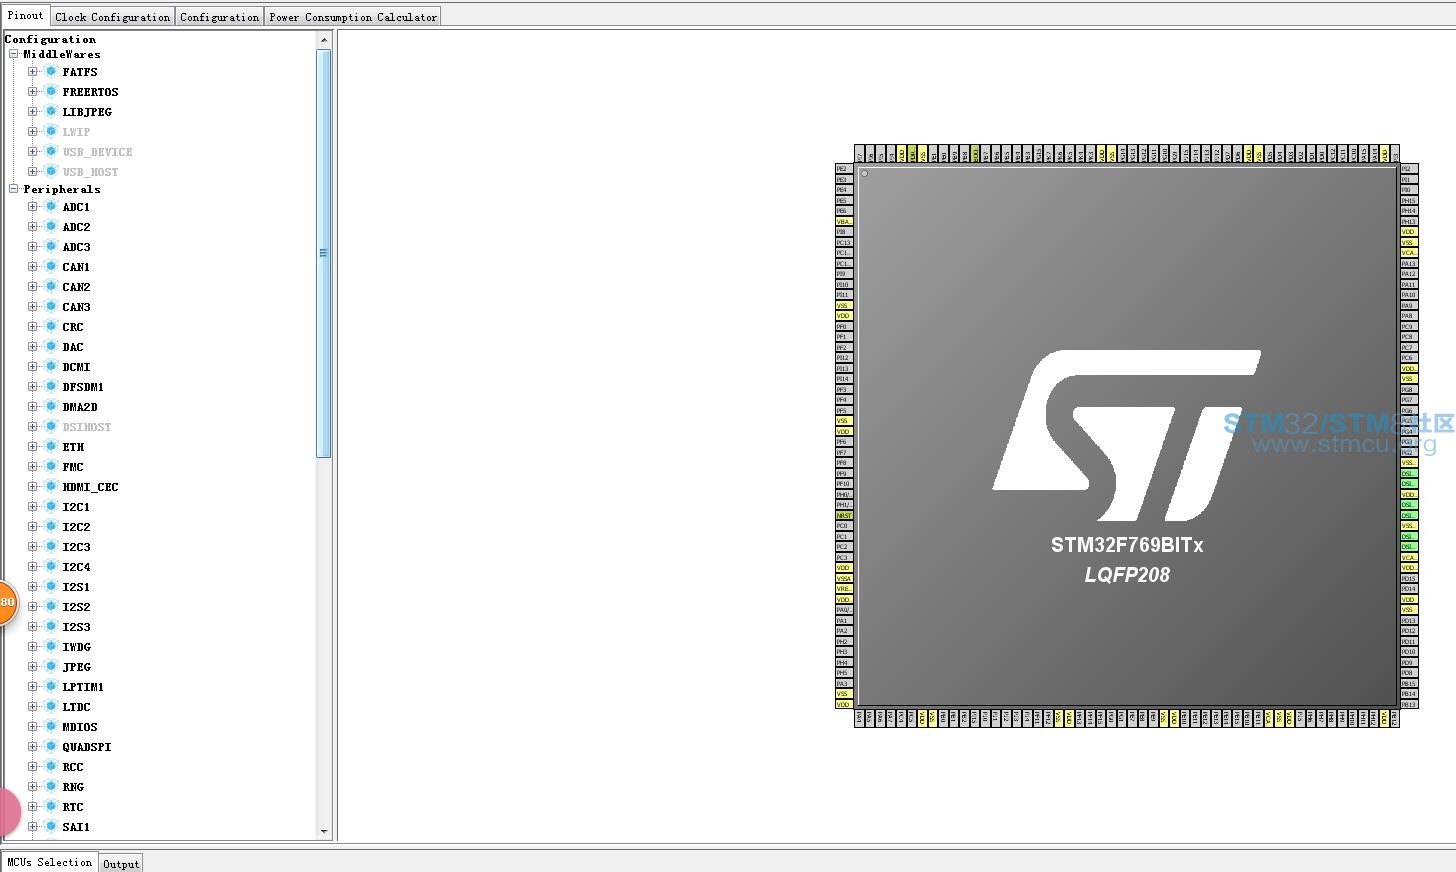Click the DMA2D peripheral icon
Image resolution: width=1456 pixels, height=872 pixels.
coord(51,407)
